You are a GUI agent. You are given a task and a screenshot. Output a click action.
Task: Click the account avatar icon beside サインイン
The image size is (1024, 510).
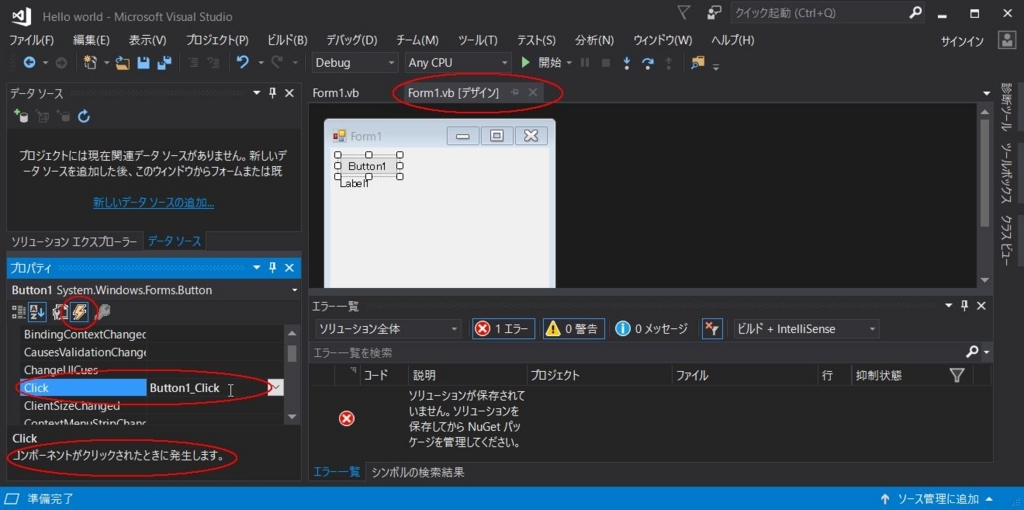[1006, 40]
